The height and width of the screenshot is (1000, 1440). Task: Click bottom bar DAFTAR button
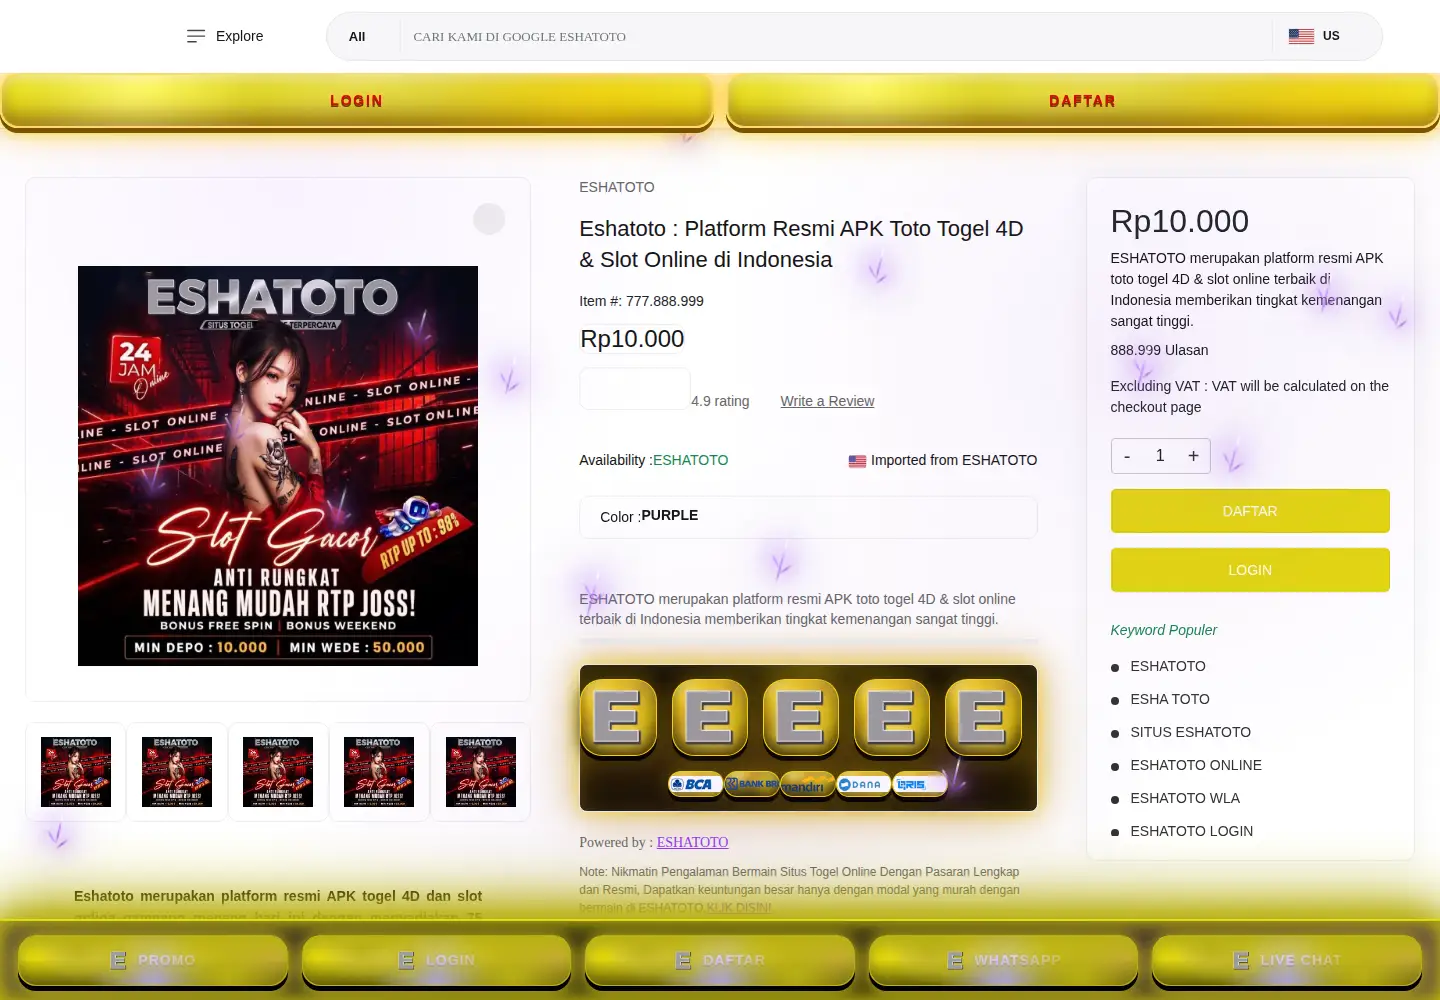point(720,960)
